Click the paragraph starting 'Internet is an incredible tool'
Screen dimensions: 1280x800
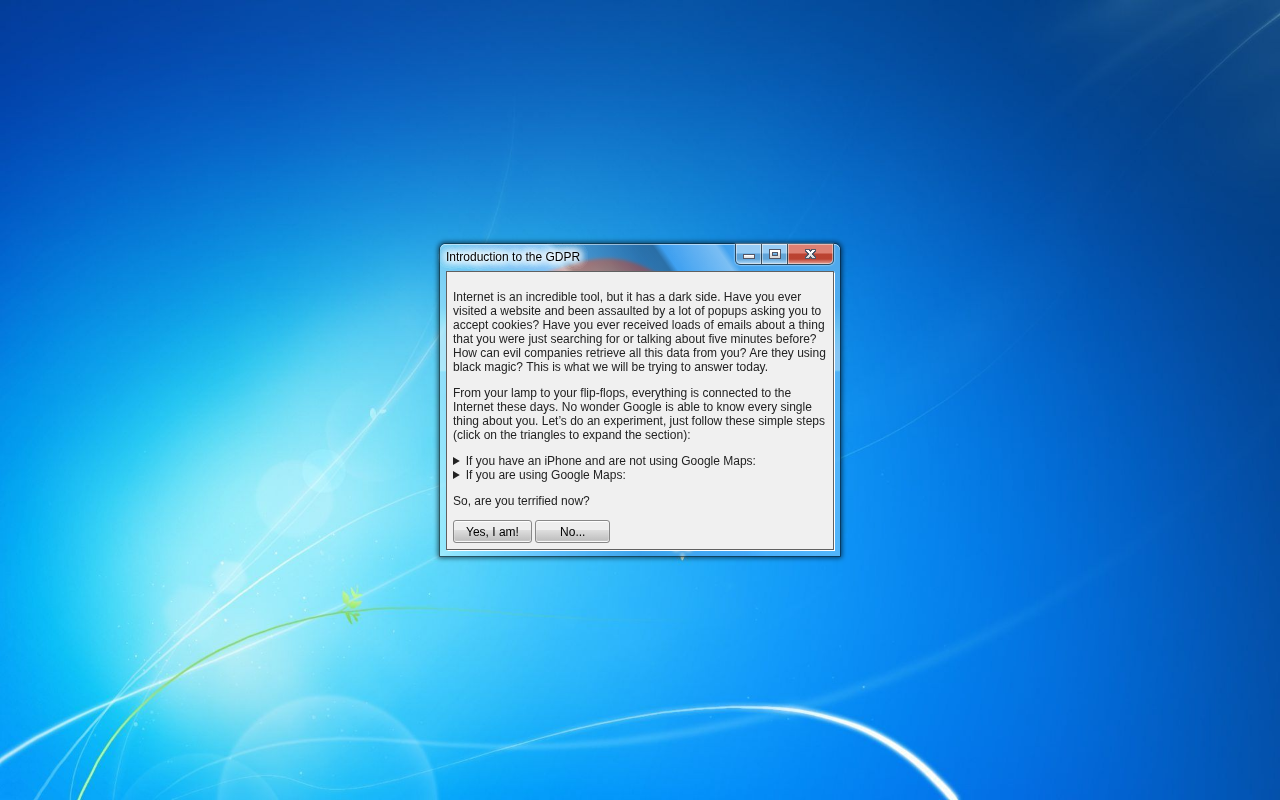coord(640,332)
